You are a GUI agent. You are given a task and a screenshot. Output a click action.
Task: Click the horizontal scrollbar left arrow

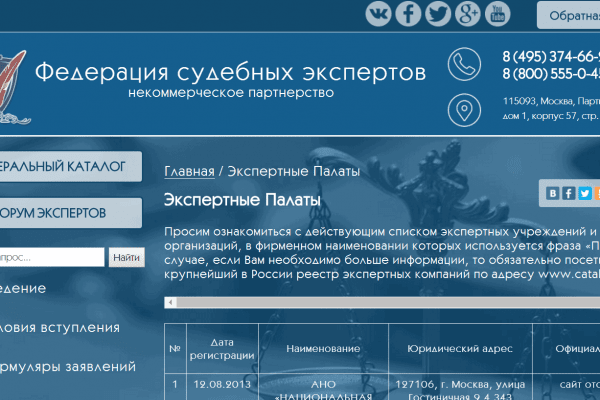(170, 302)
